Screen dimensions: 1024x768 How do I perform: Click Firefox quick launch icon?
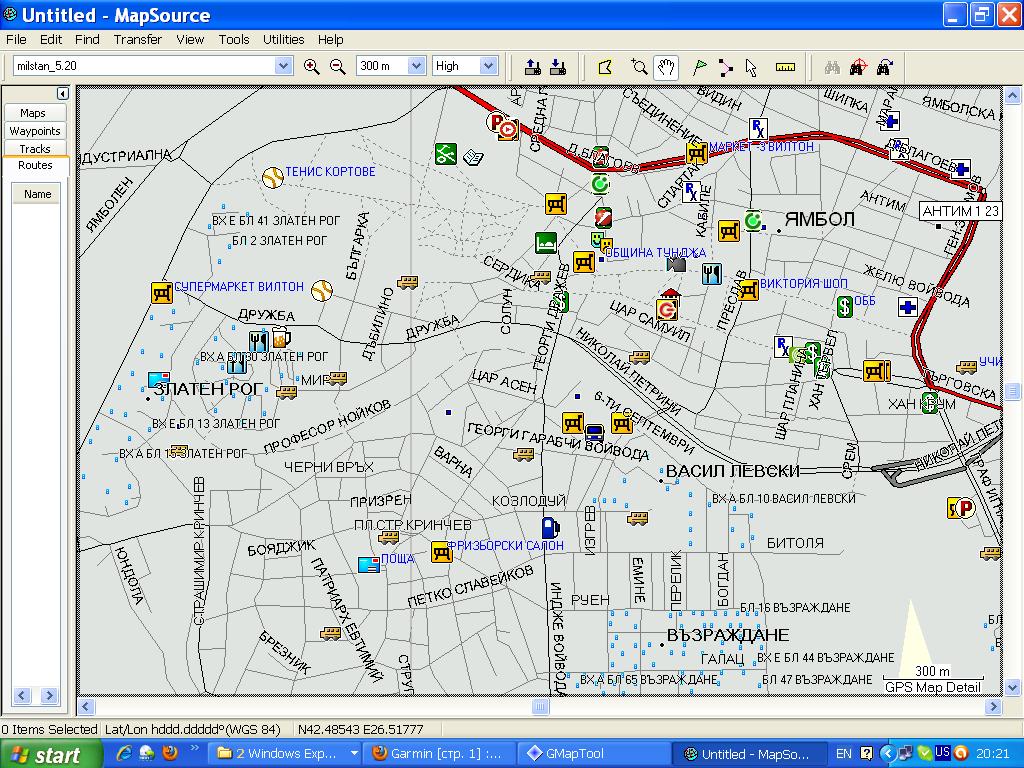[170, 753]
